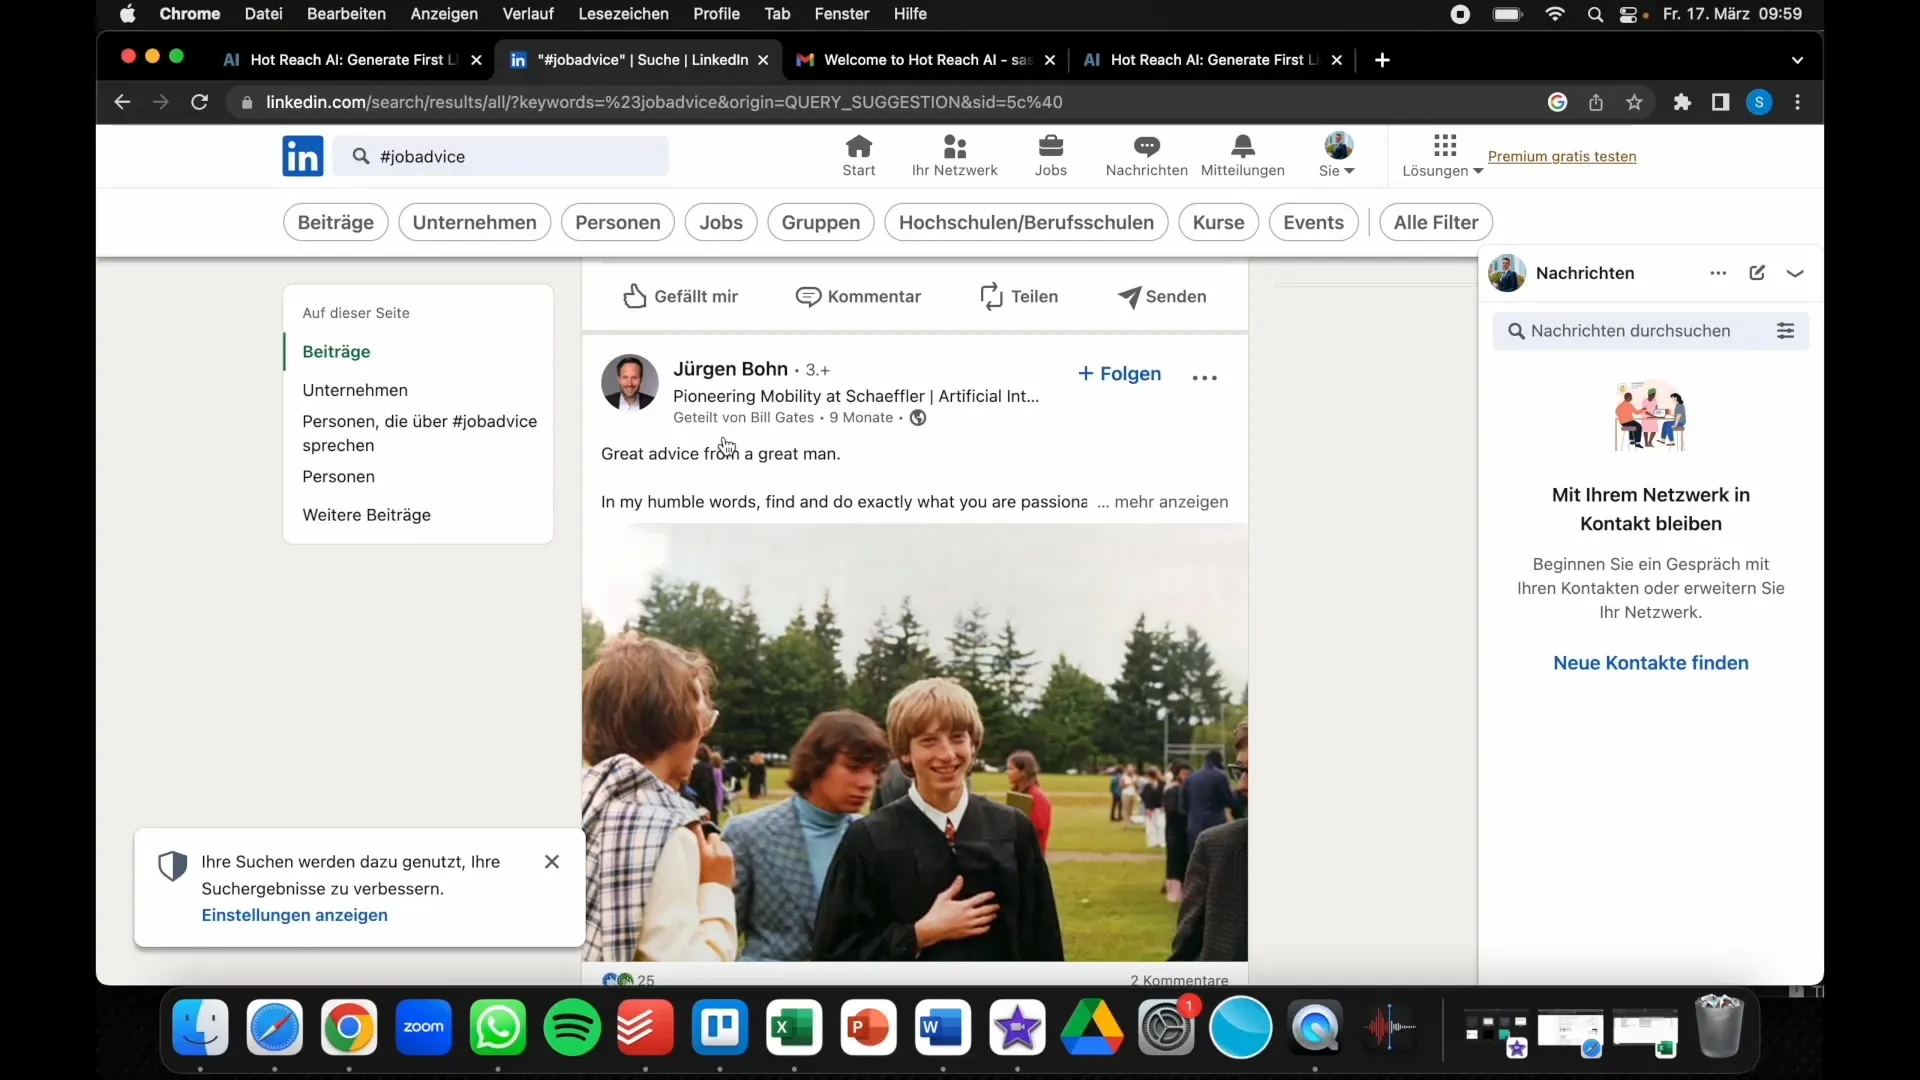Jump to Weitere Beiträge in sidebar
The width and height of the screenshot is (1920, 1080).
pos(366,515)
